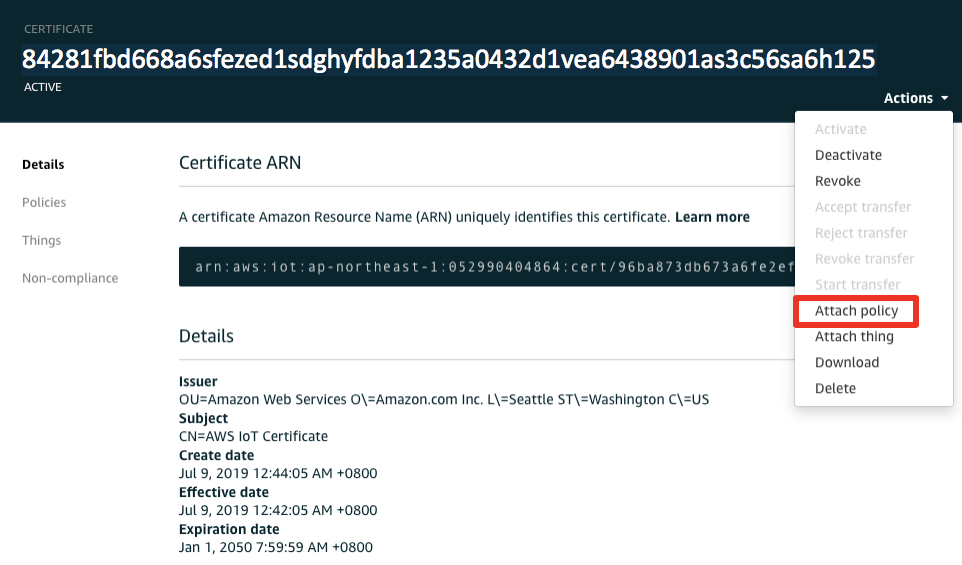Click the Actions dropdown arrow icon
This screenshot has width=962, height=565.
944,98
